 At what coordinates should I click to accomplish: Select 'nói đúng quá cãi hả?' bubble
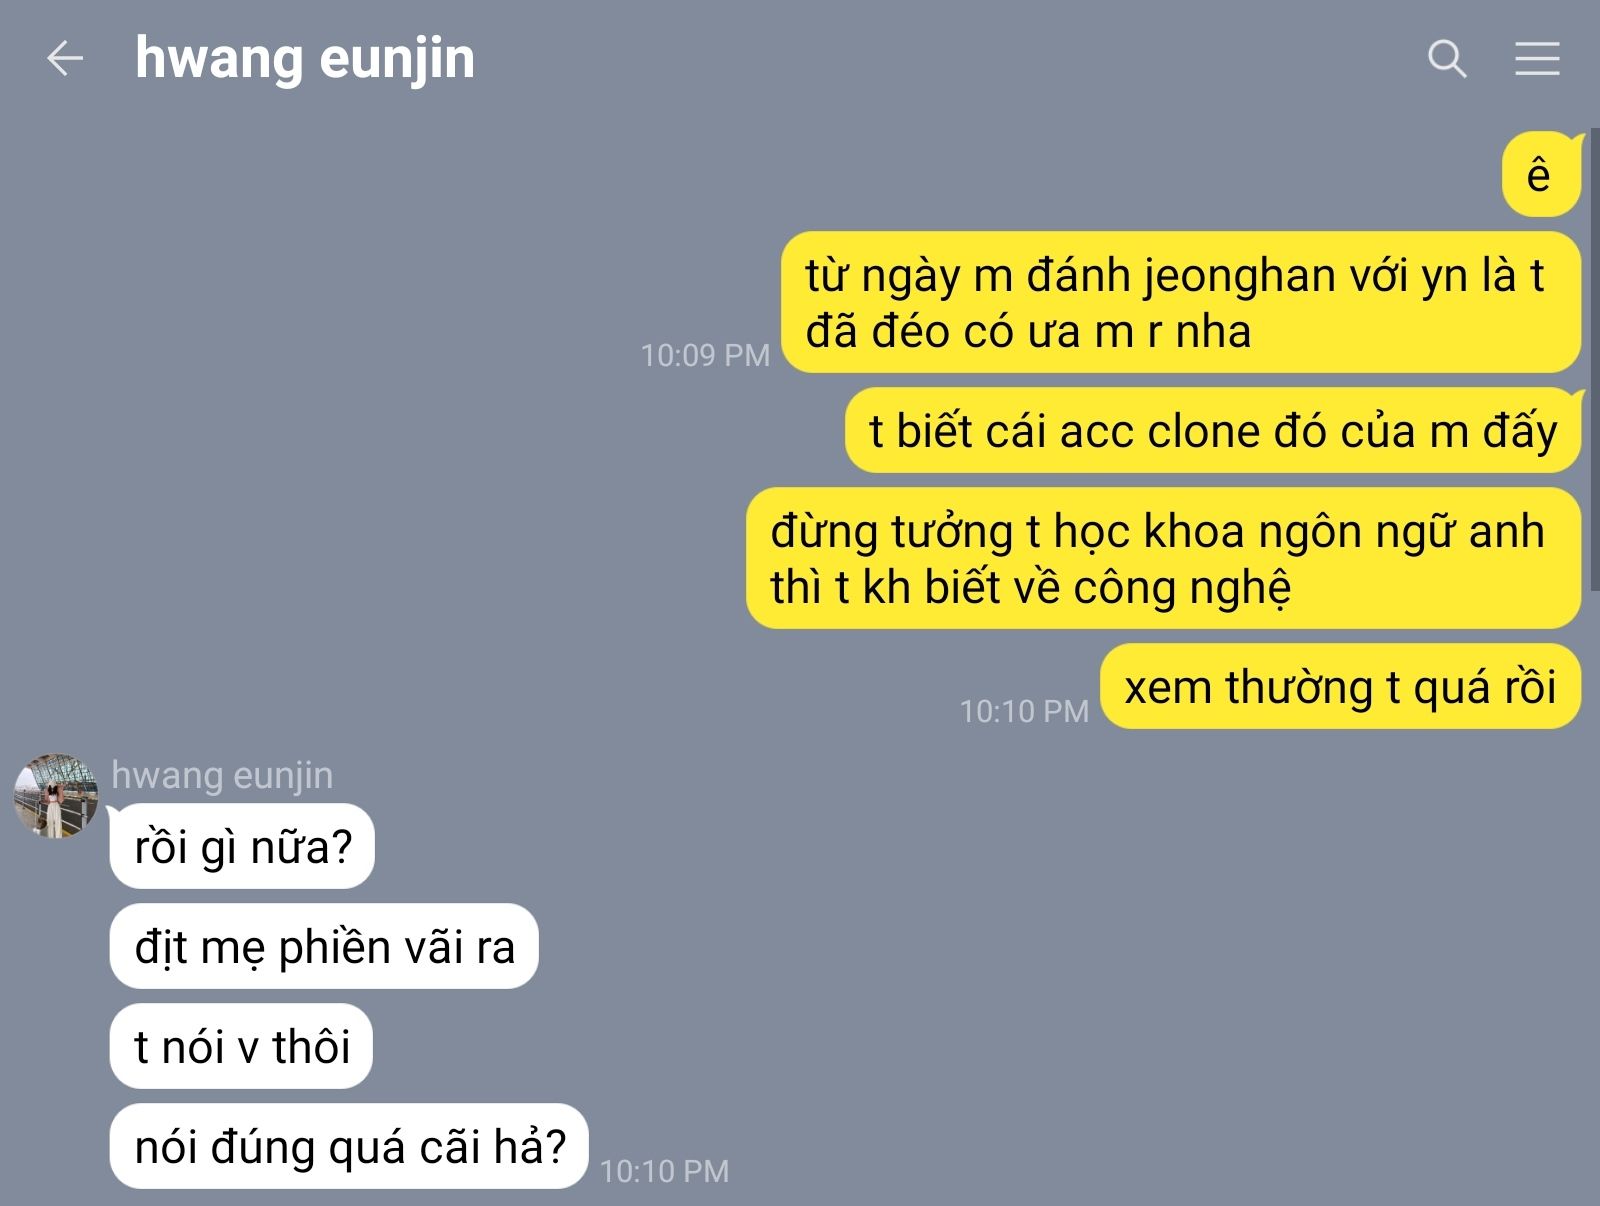349,1146
